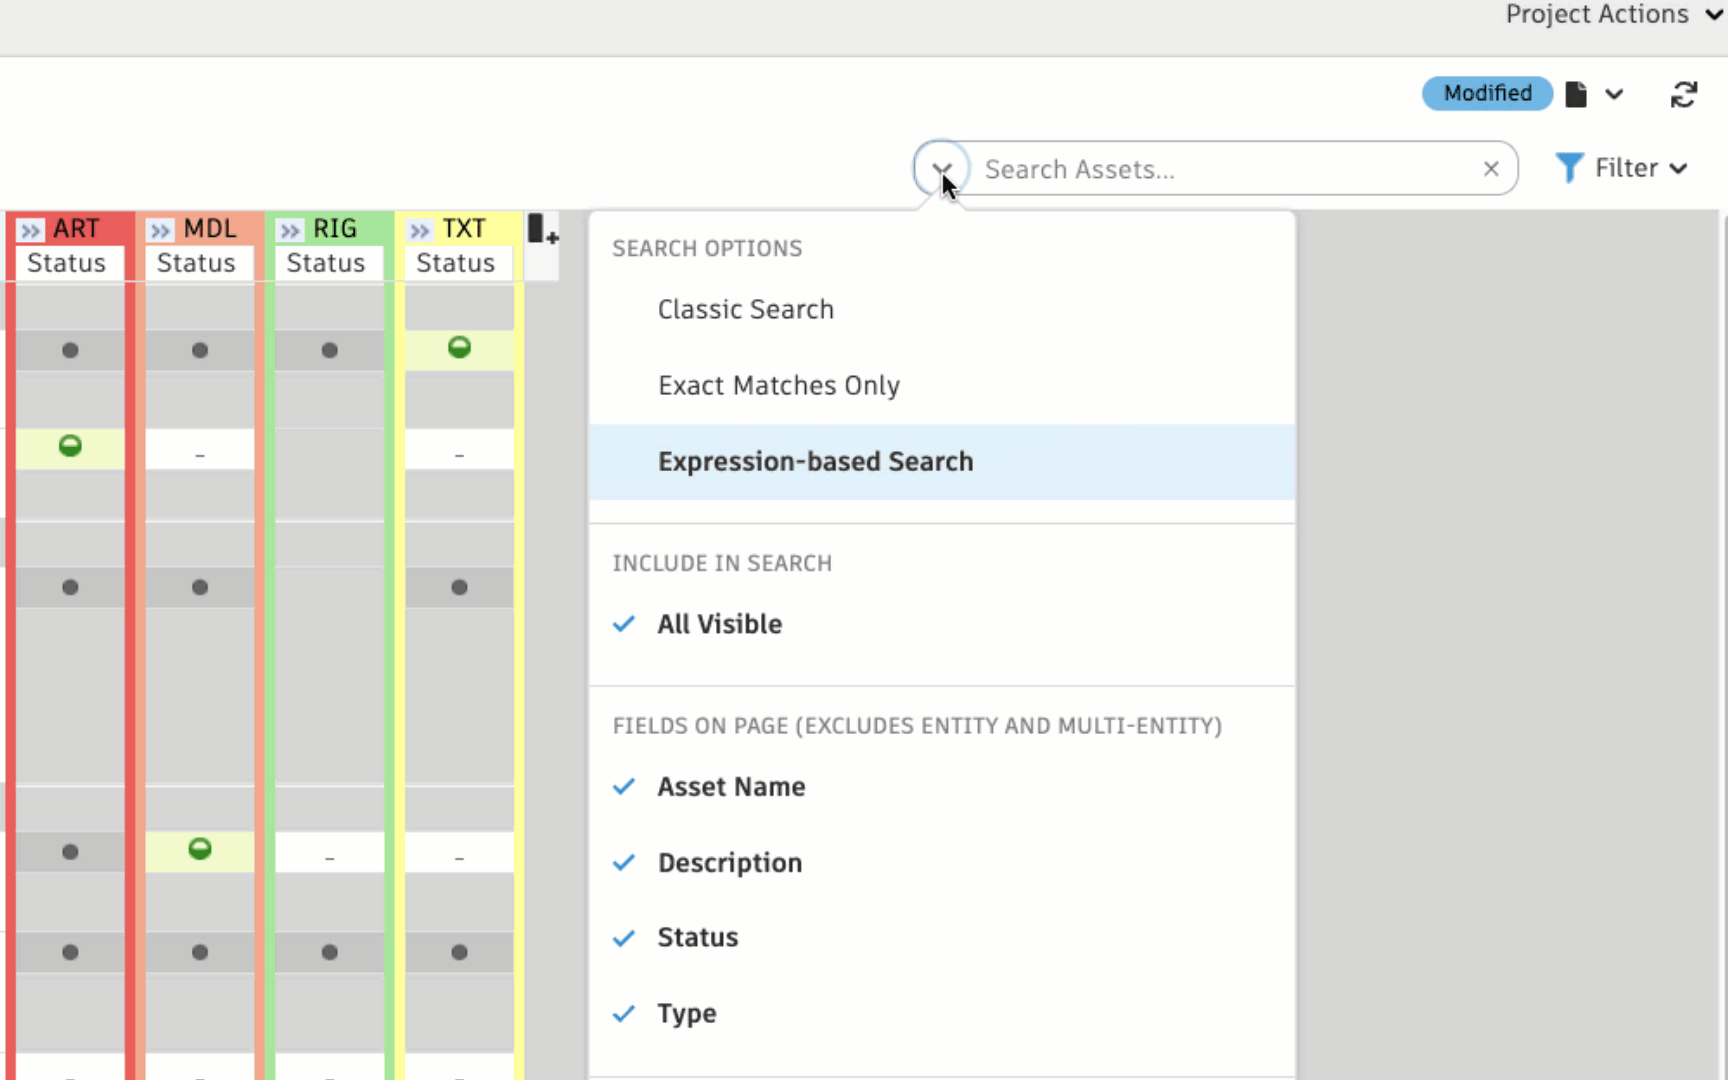Image resolution: width=1728 pixels, height=1080 pixels.
Task: Click the TXT column header label
Action: pos(464,229)
